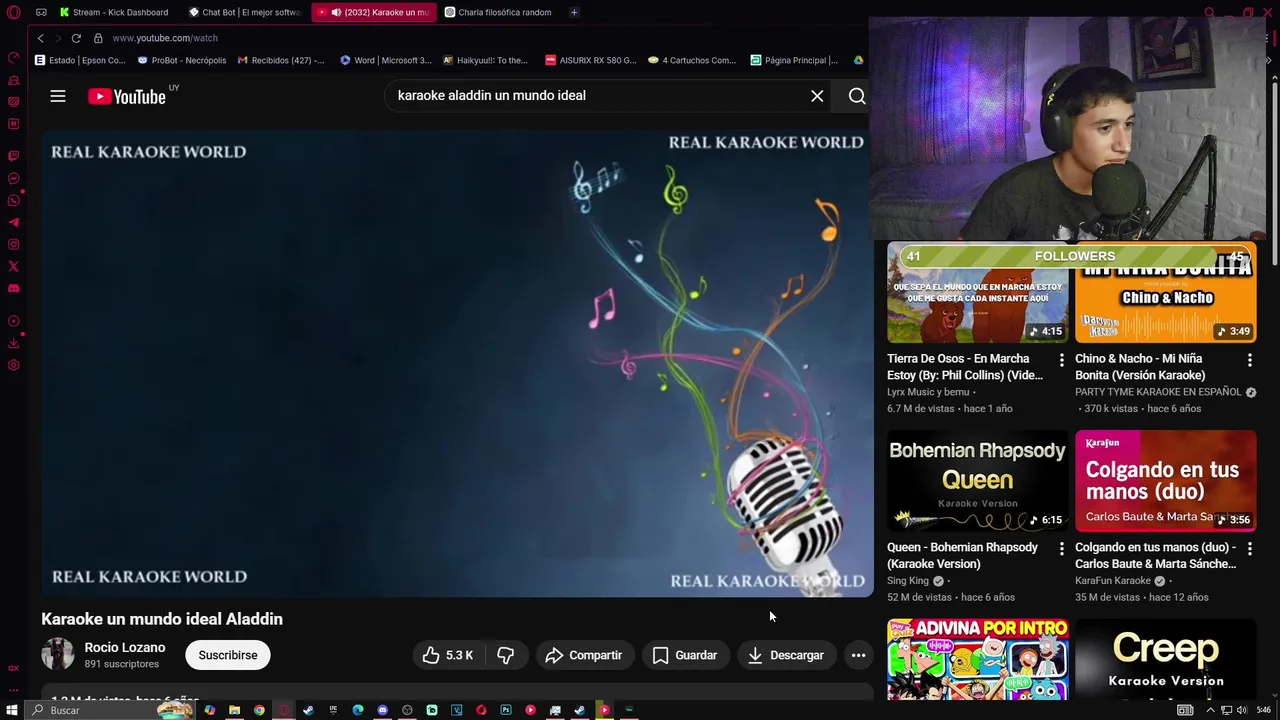Open Word Microsoft bookmark

tap(386, 60)
